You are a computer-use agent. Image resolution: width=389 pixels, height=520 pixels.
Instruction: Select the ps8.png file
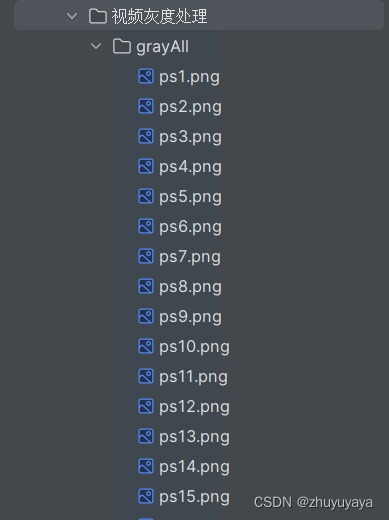[x=190, y=287]
